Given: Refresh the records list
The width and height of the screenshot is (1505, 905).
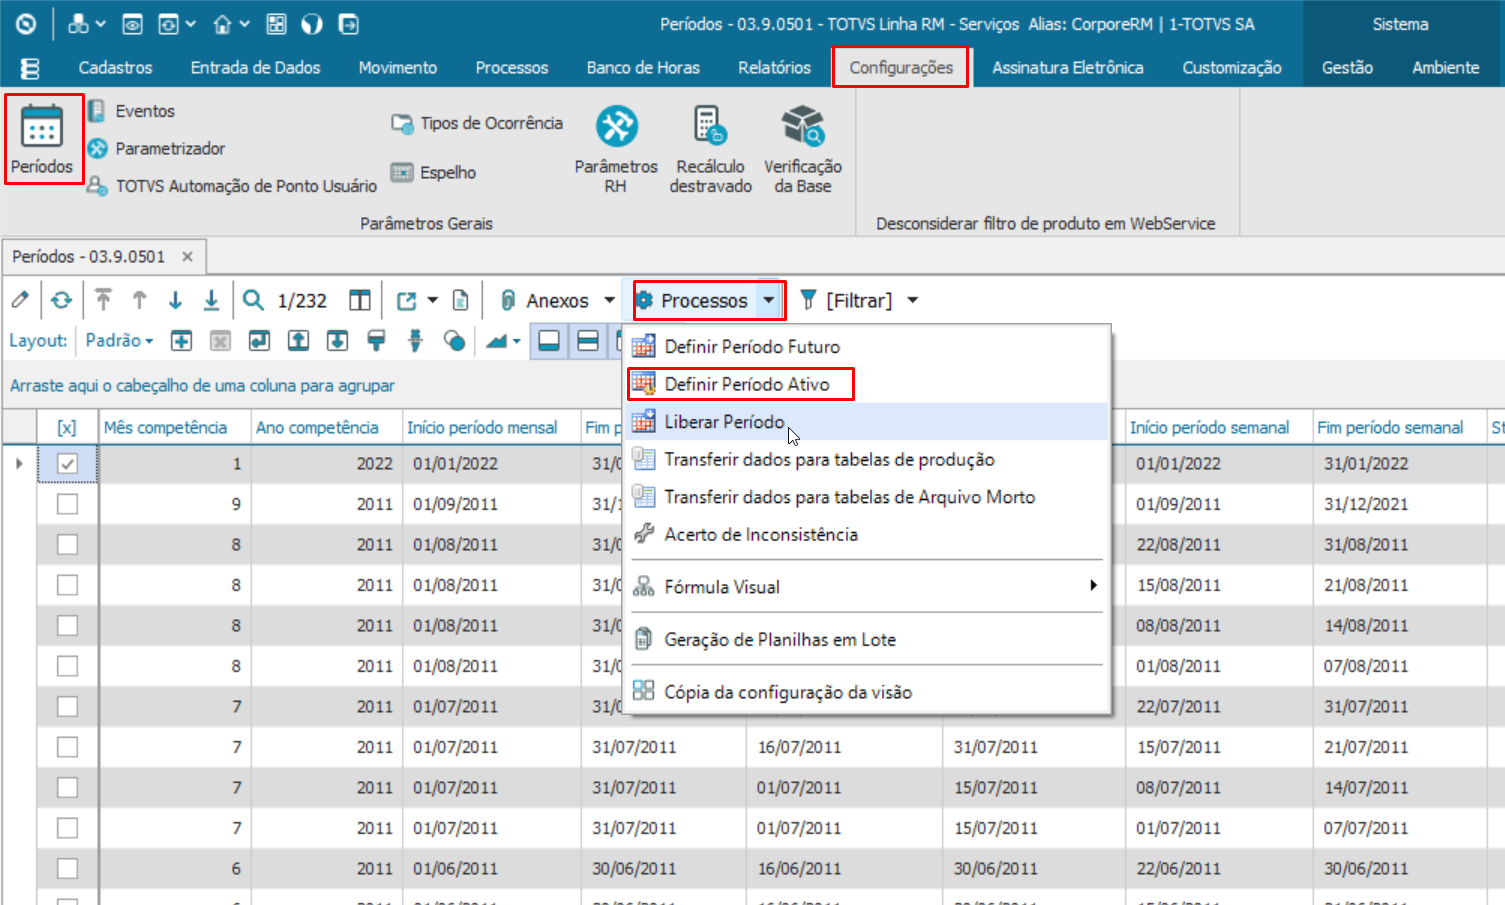Looking at the screenshot, I should click(x=62, y=300).
